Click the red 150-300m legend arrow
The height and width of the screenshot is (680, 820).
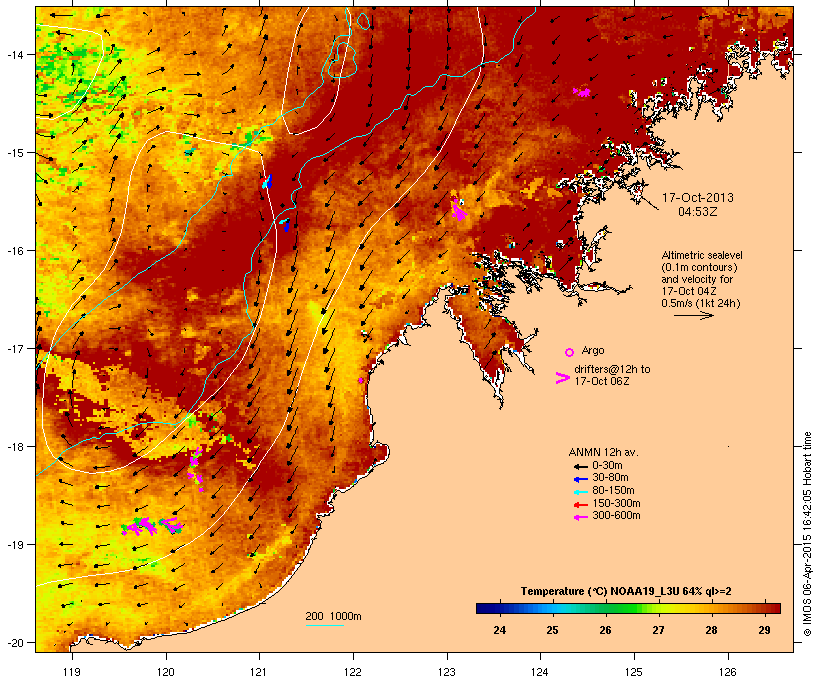(x=581, y=504)
